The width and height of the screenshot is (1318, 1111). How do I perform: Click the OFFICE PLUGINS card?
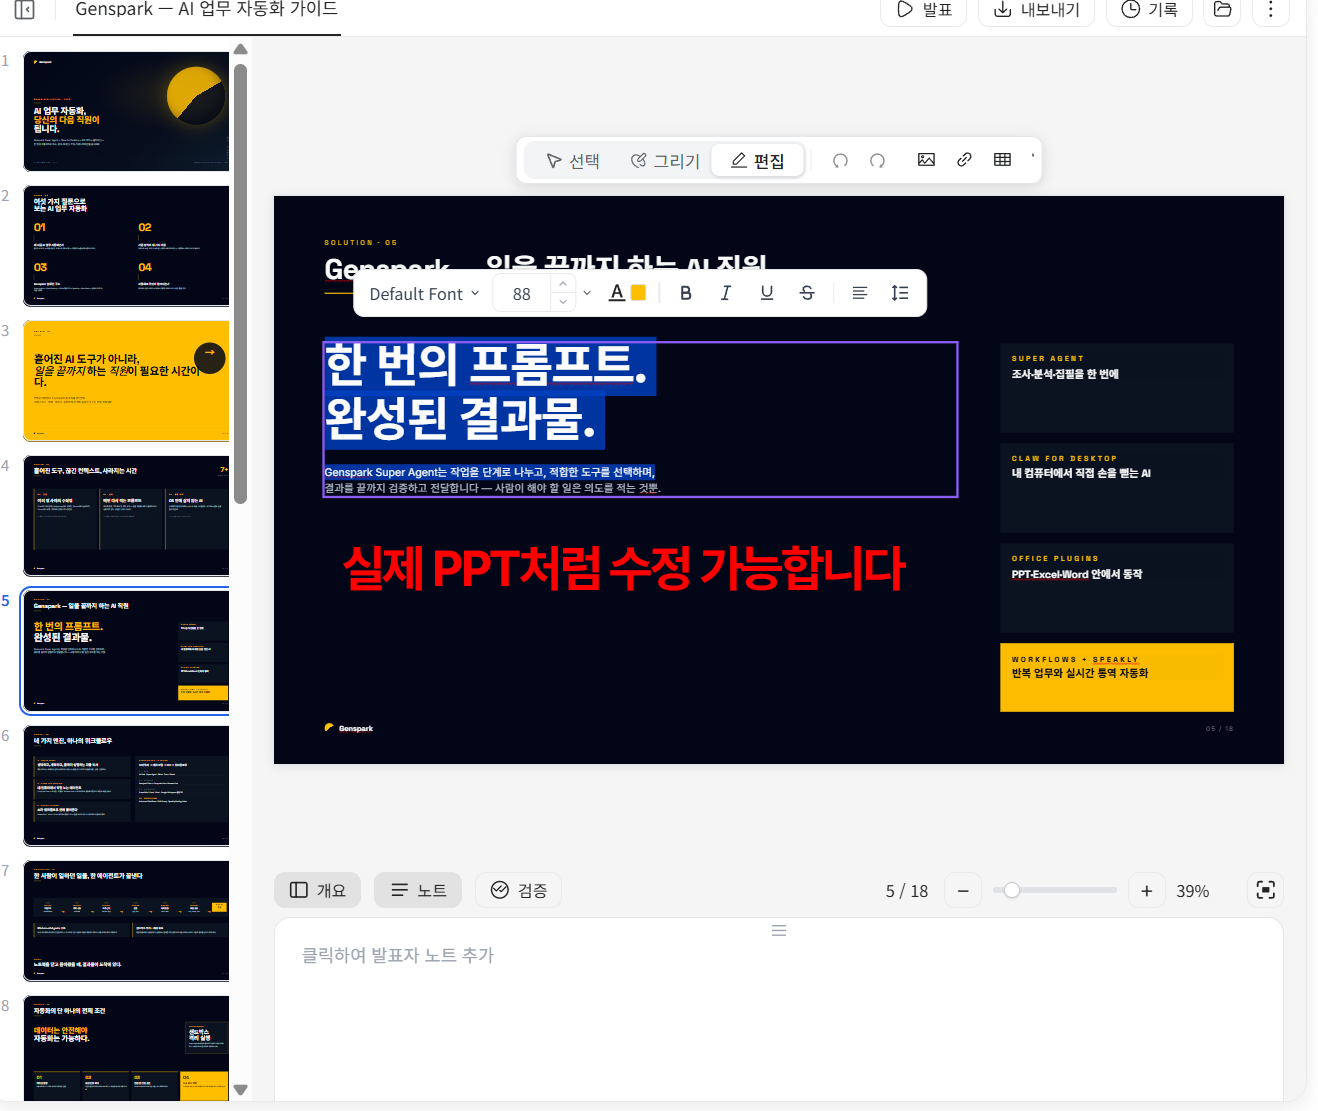click(x=1116, y=588)
